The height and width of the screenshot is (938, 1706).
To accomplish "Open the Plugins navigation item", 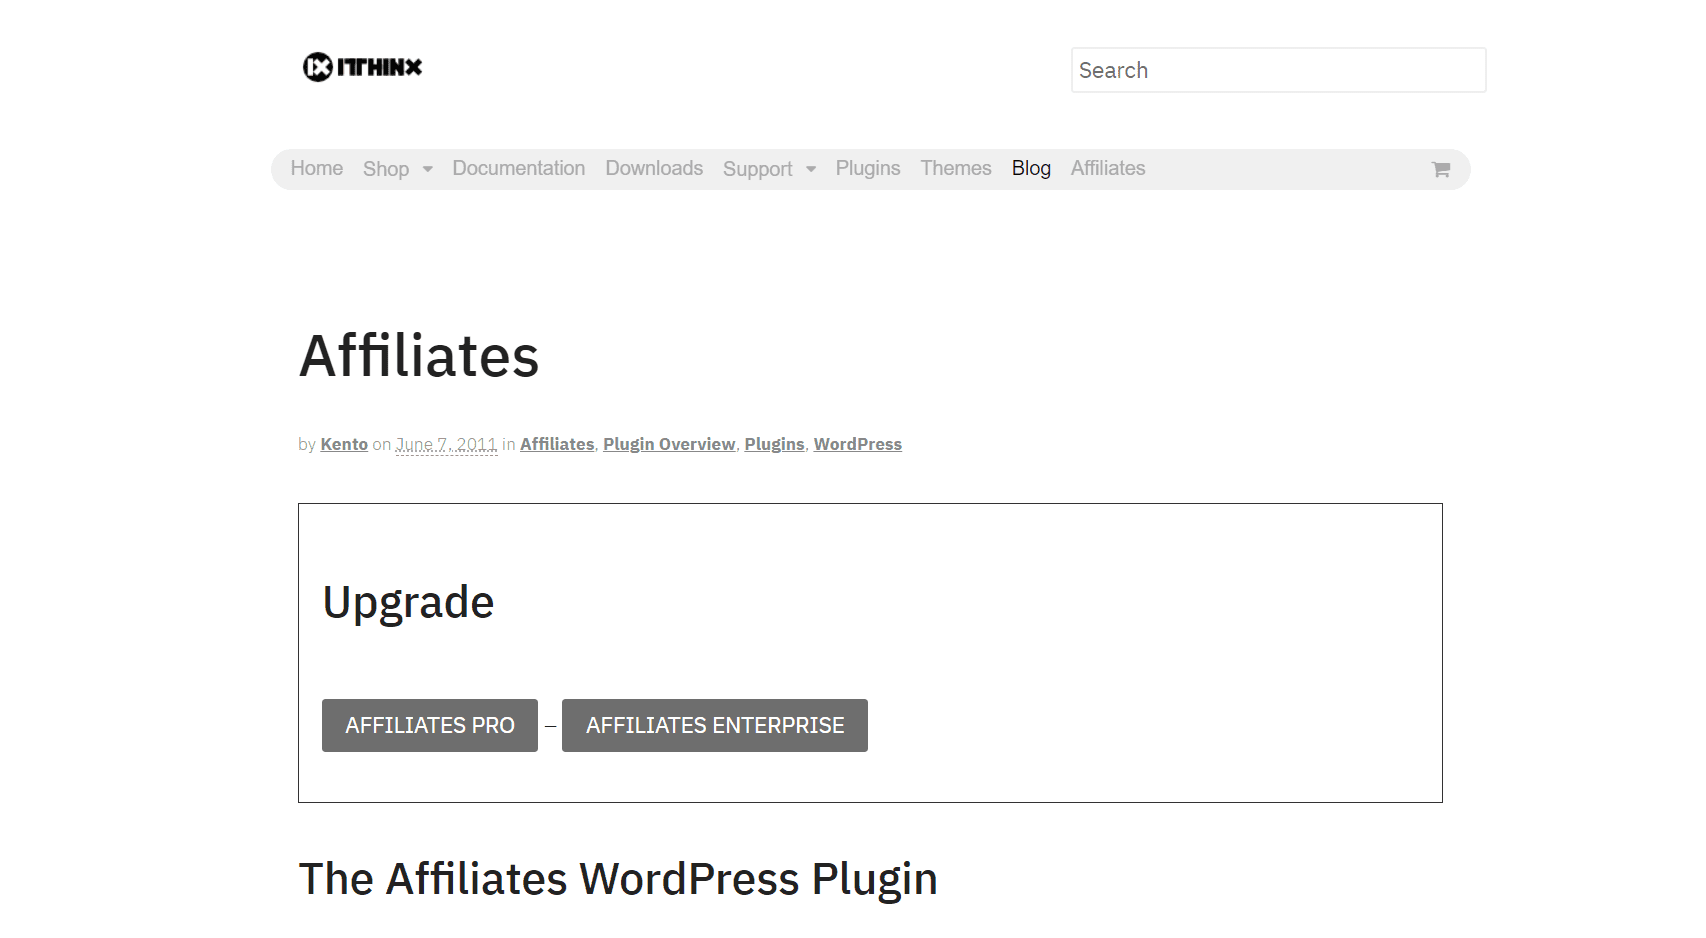I will tap(867, 168).
